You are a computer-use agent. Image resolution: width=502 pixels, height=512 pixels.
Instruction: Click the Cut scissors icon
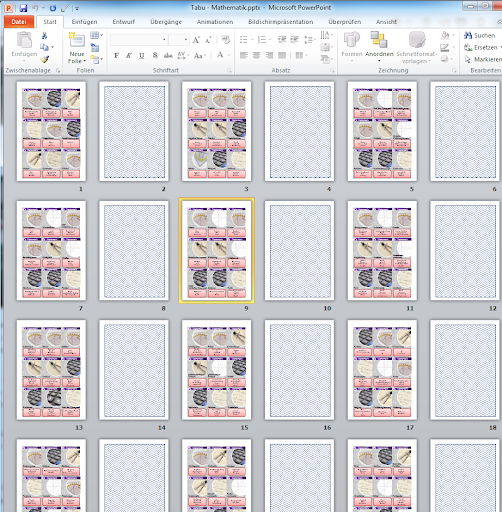pos(44,35)
